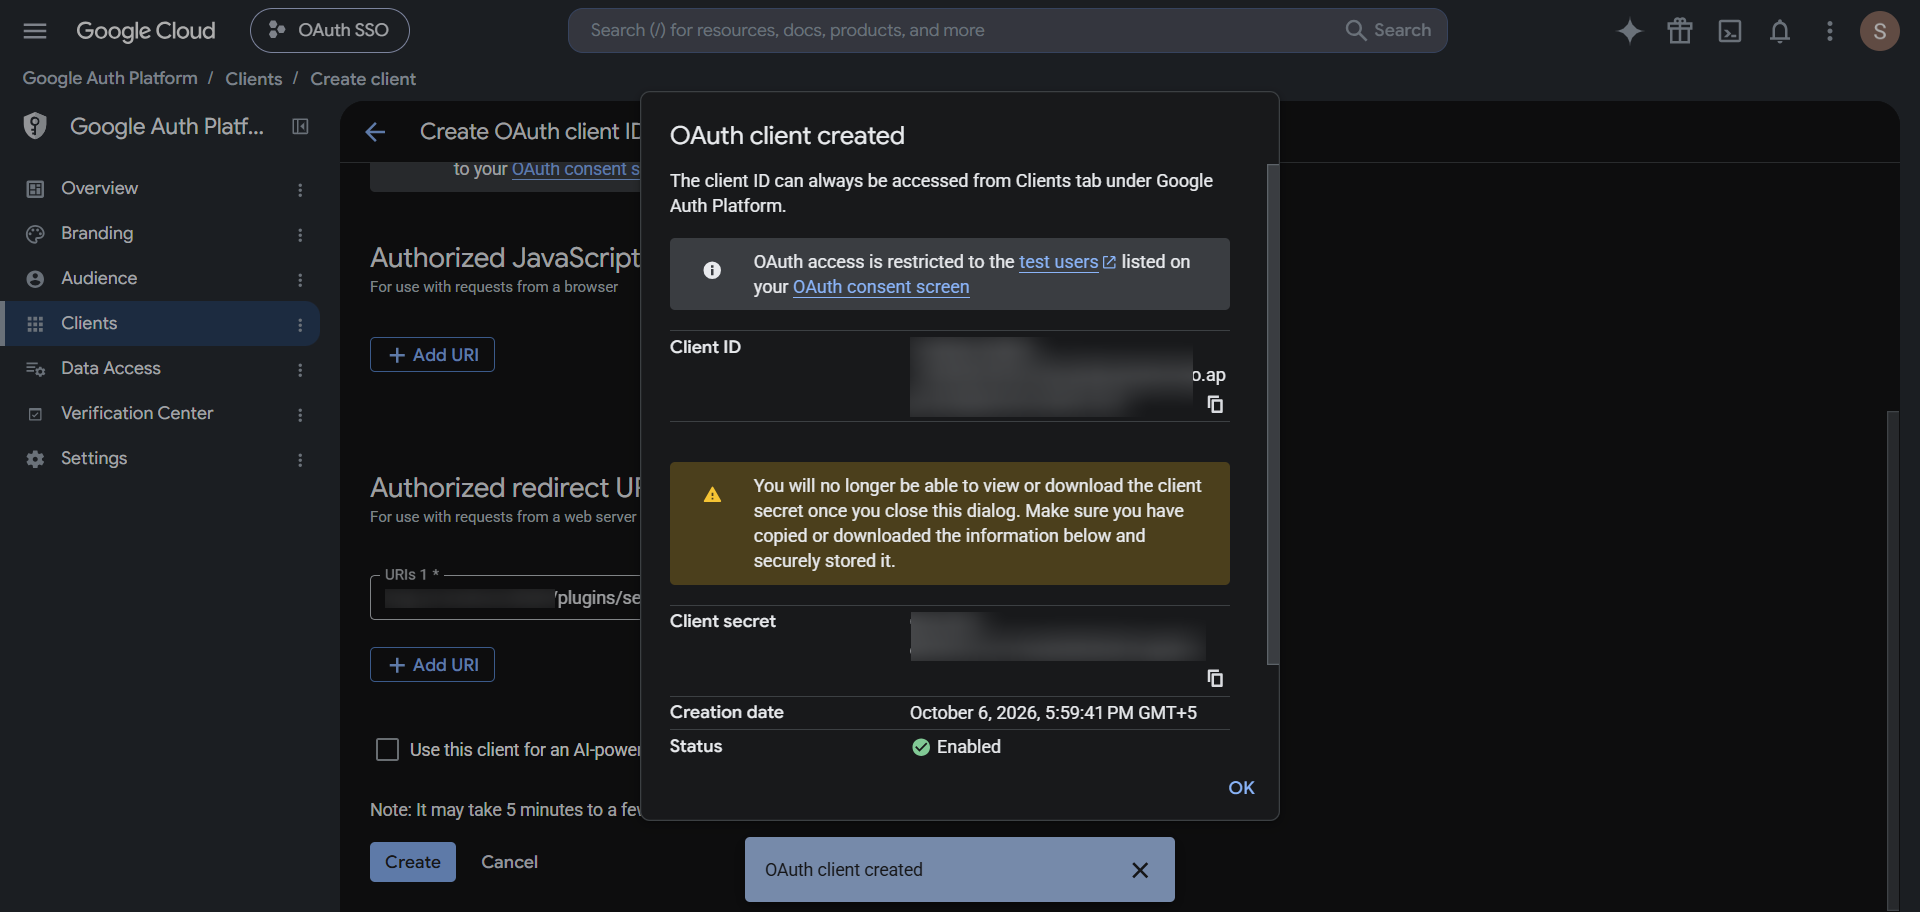The image size is (1920, 912).
Task: Open more options for Clients
Action: coord(300,325)
